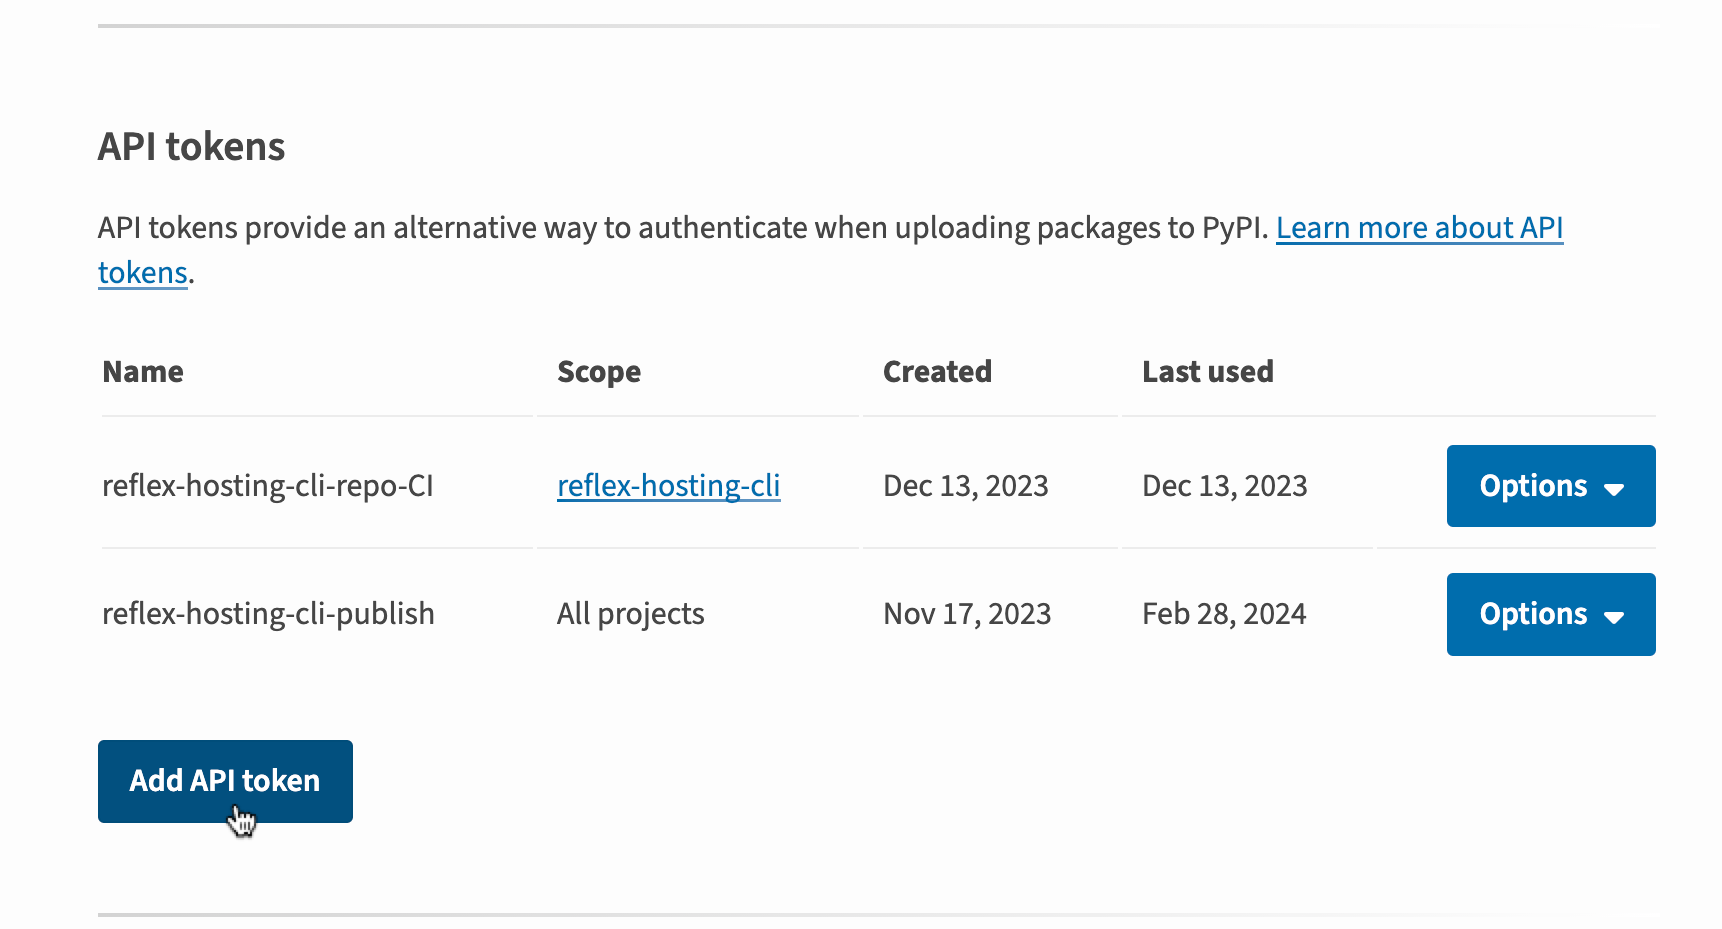Click the Created column header
This screenshot has height=929, width=1722.
tap(937, 372)
